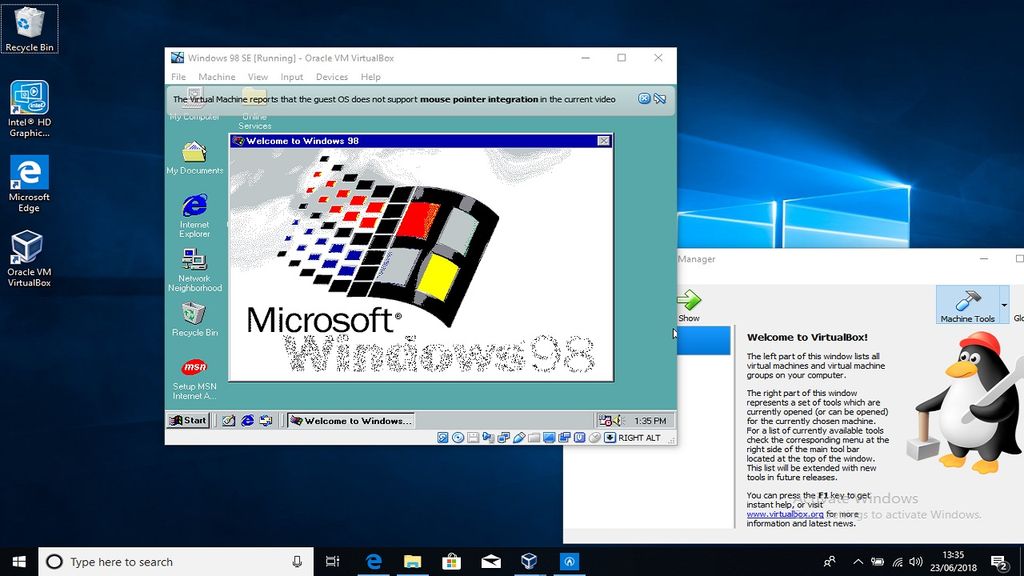The height and width of the screenshot is (576, 1024).
Task: Click the shared folders icon in the VM status bar
Action: [x=534, y=438]
